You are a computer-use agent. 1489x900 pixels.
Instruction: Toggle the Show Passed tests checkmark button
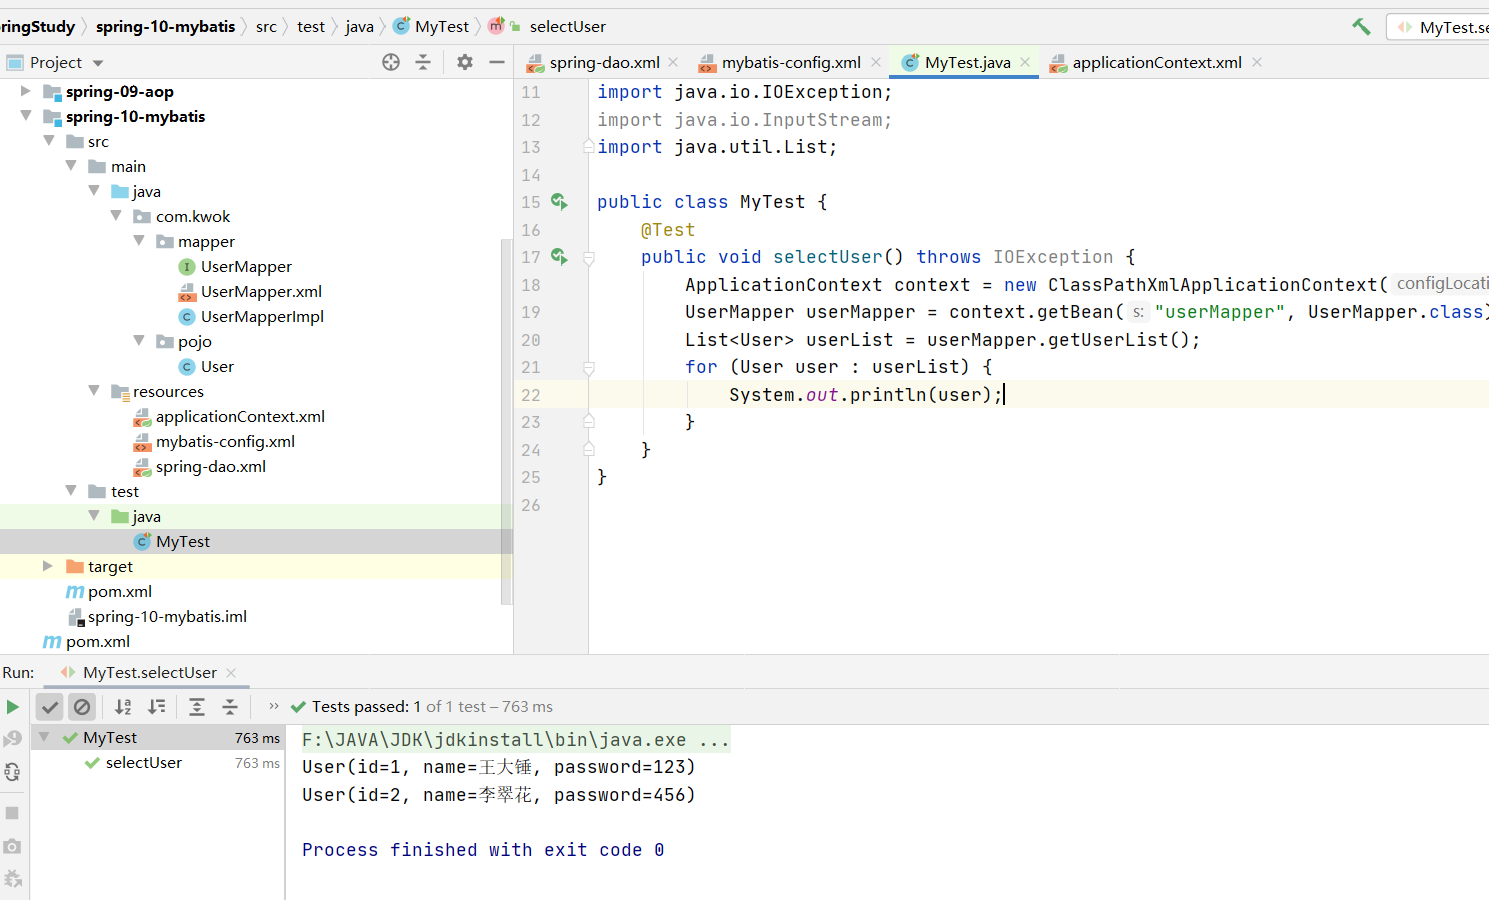point(50,707)
